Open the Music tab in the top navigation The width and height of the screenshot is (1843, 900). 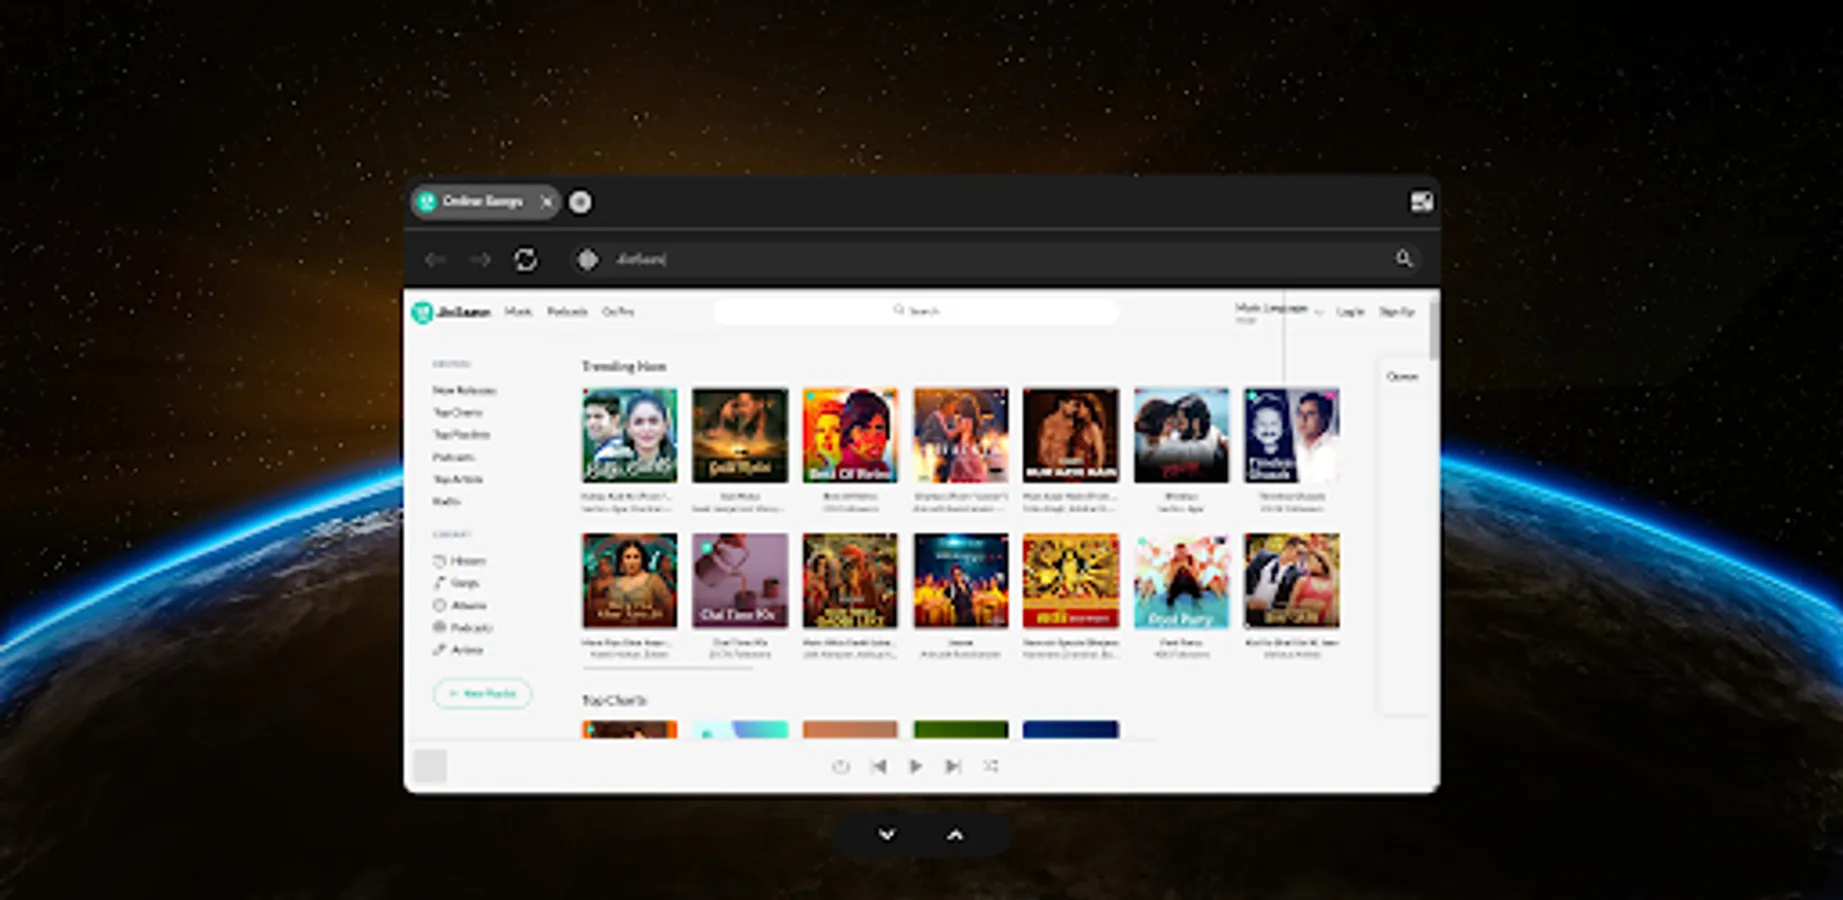518,312
